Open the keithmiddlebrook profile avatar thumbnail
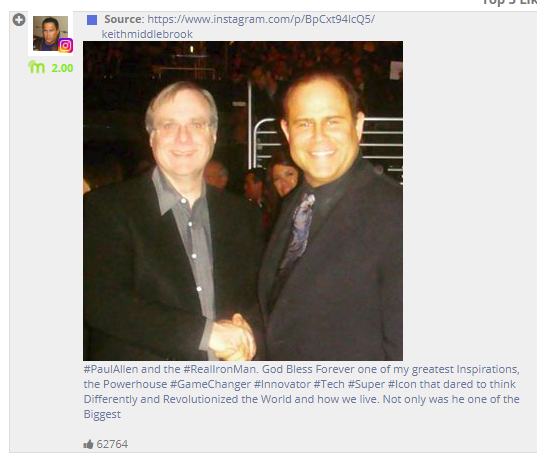This screenshot has width=537, height=456. (x=50, y=33)
